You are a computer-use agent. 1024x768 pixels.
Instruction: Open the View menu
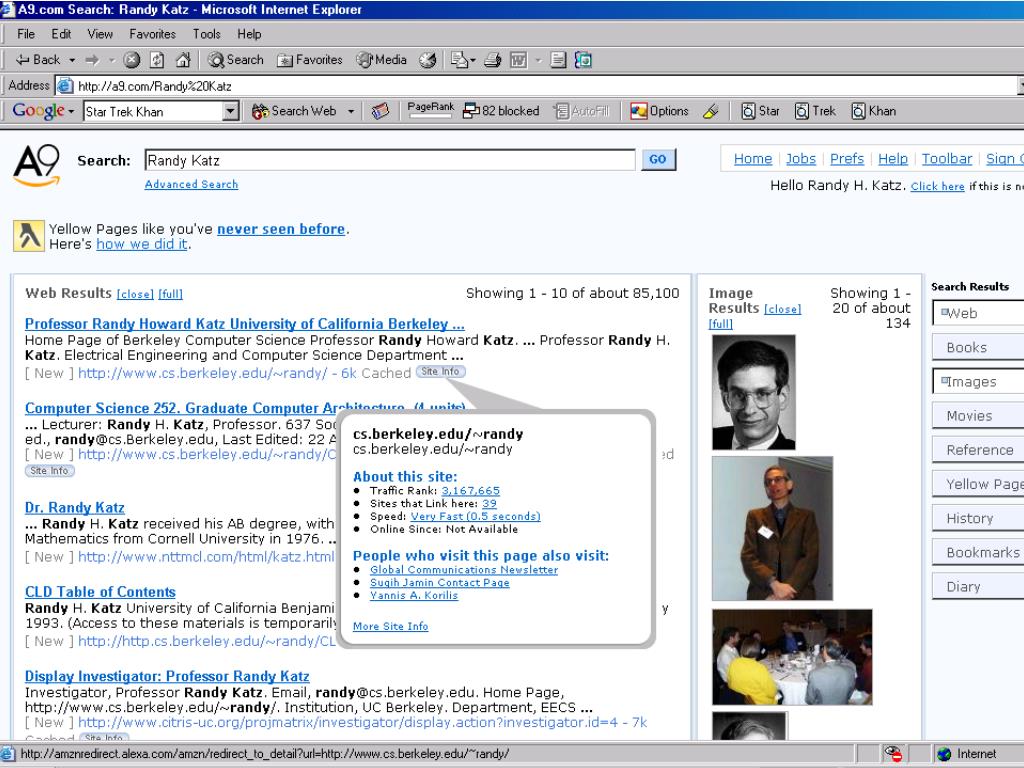click(x=100, y=34)
